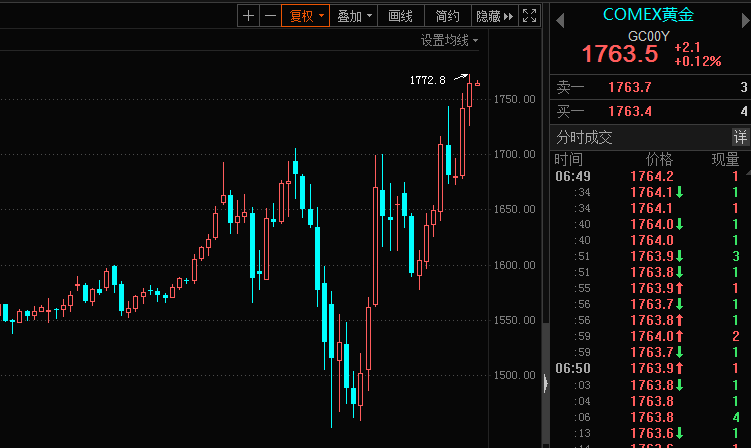751x448 pixels.
Task: Toggle the 画线 drawing mode
Action: tap(400, 15)
